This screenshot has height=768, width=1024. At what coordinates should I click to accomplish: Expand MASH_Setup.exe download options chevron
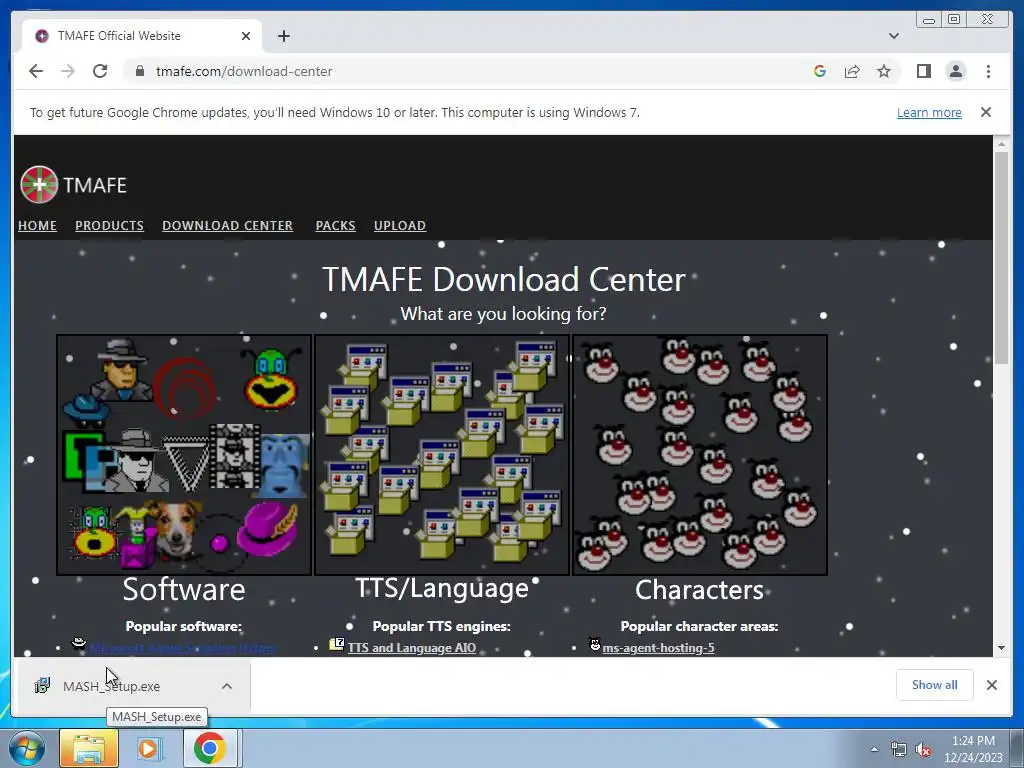pyautogui.click(x=227, y=686)
